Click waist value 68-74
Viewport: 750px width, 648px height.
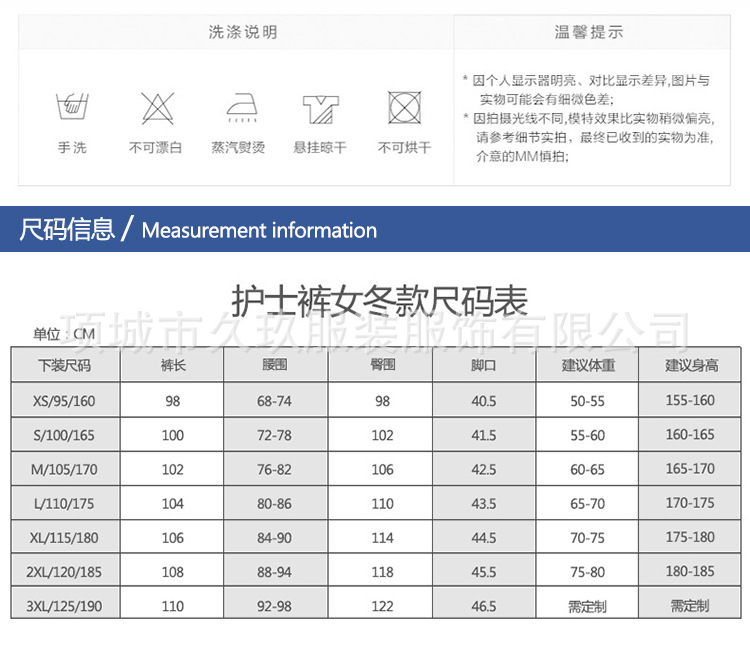pyautogui.click(x=274, y=401)
